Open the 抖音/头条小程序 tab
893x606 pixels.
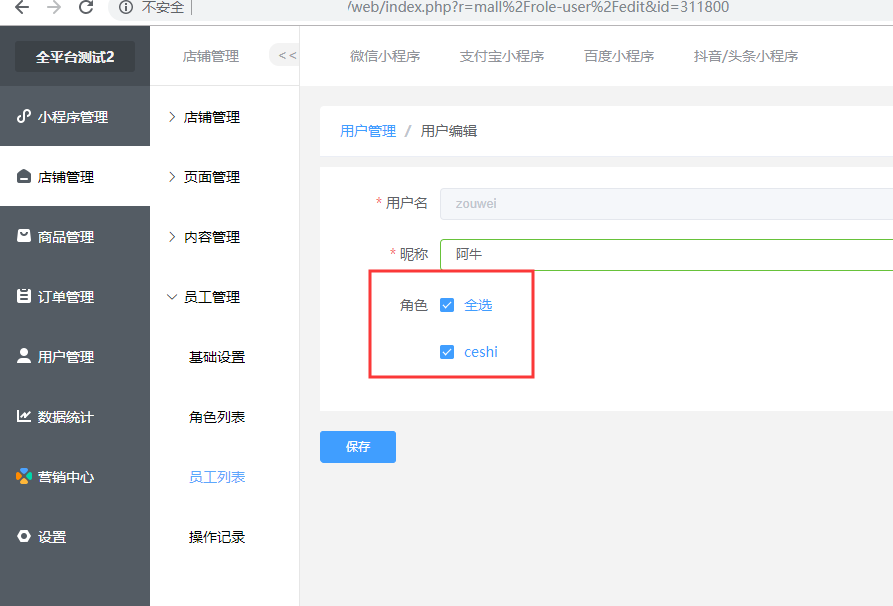[x=745, y=56]
